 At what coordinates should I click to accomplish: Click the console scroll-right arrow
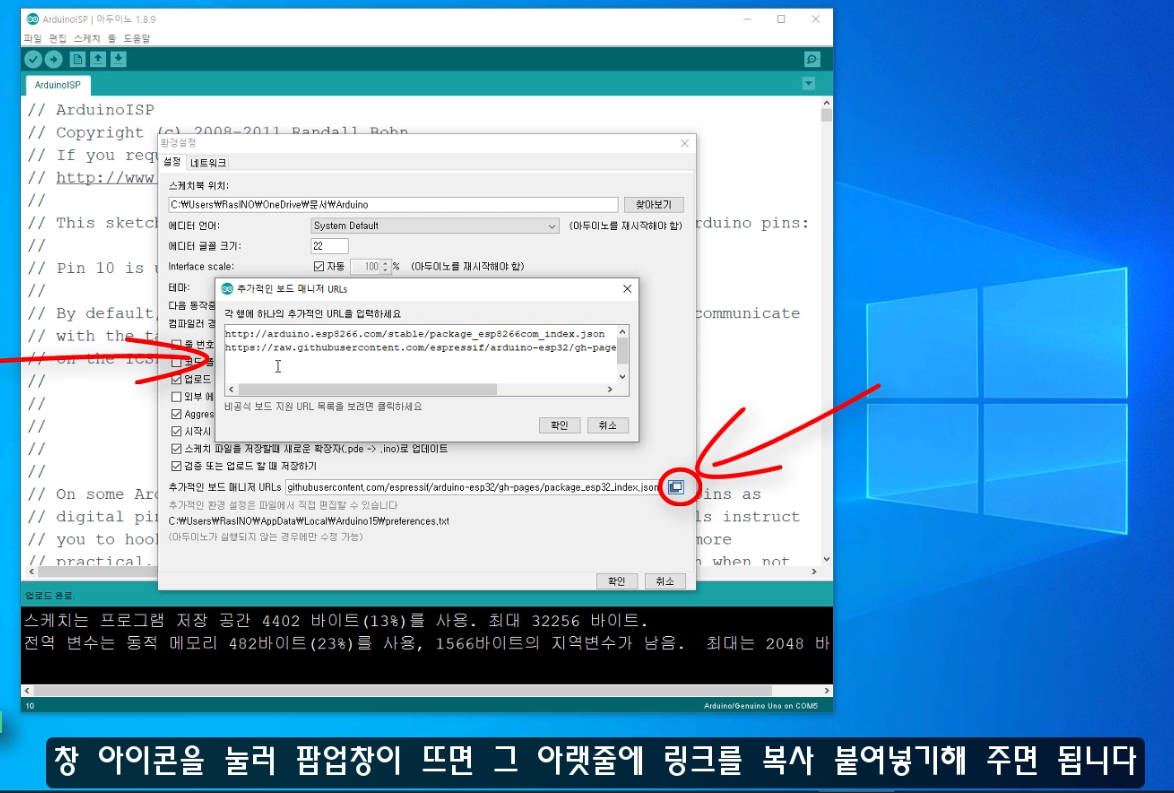(827, 690)
